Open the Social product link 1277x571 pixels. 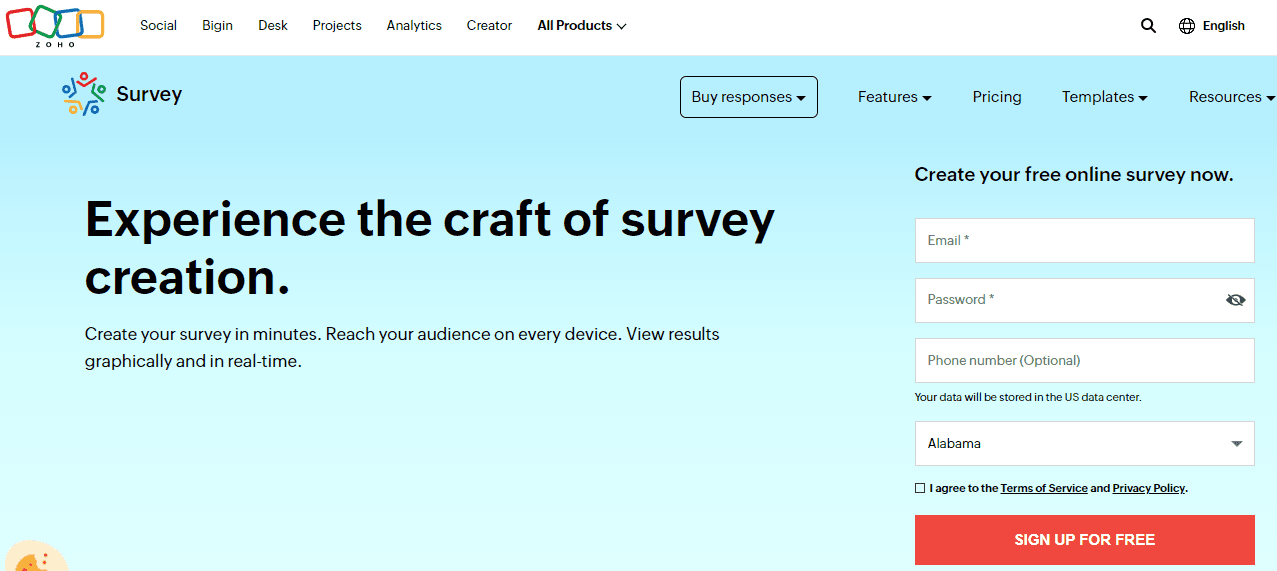pos(158,26)
